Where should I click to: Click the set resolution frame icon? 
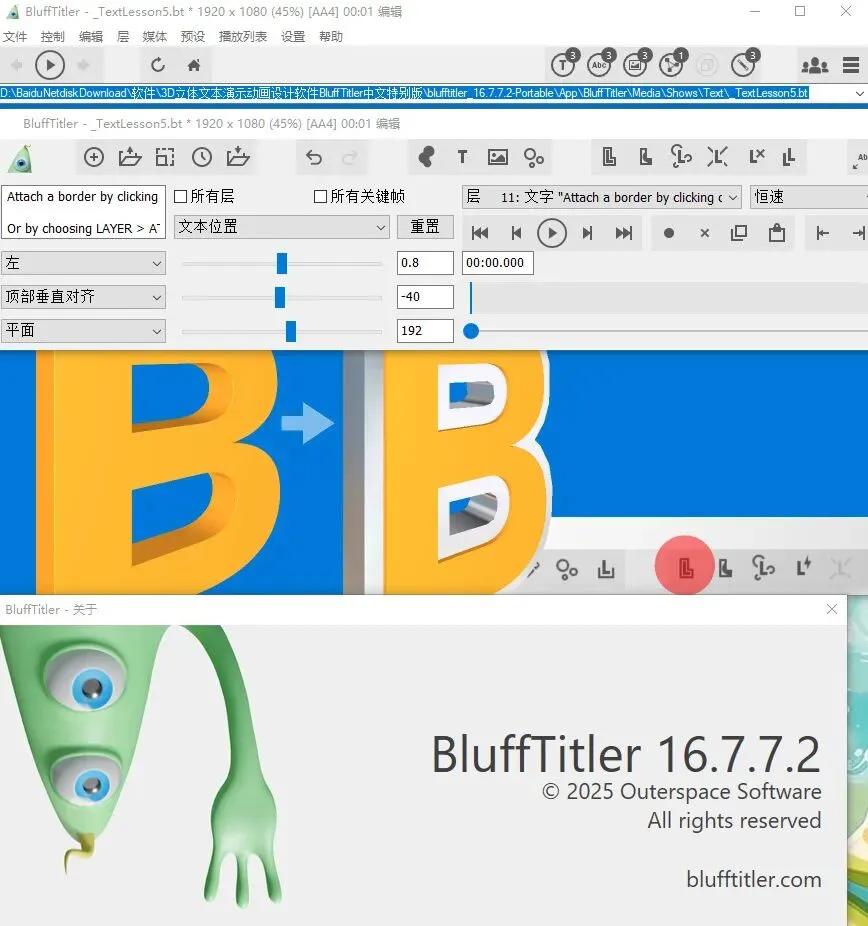(x=165, y=157)
